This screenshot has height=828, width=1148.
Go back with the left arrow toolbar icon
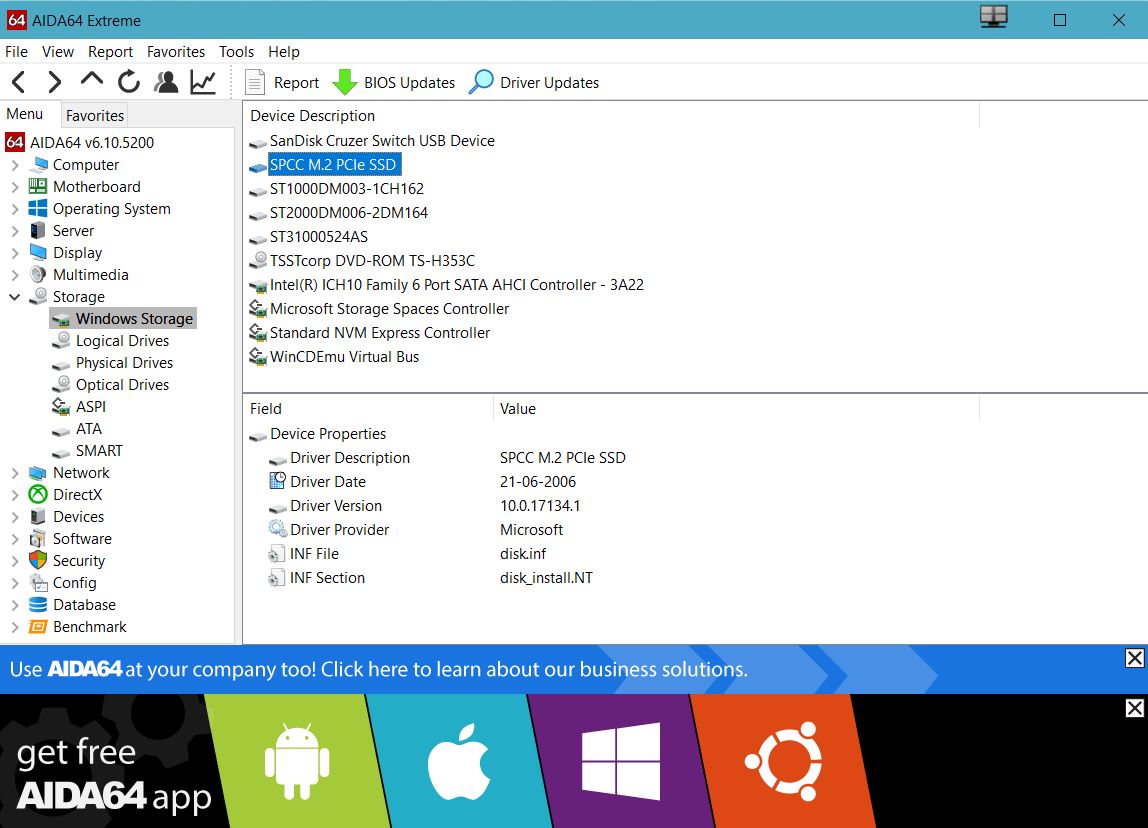coord(19,82)
